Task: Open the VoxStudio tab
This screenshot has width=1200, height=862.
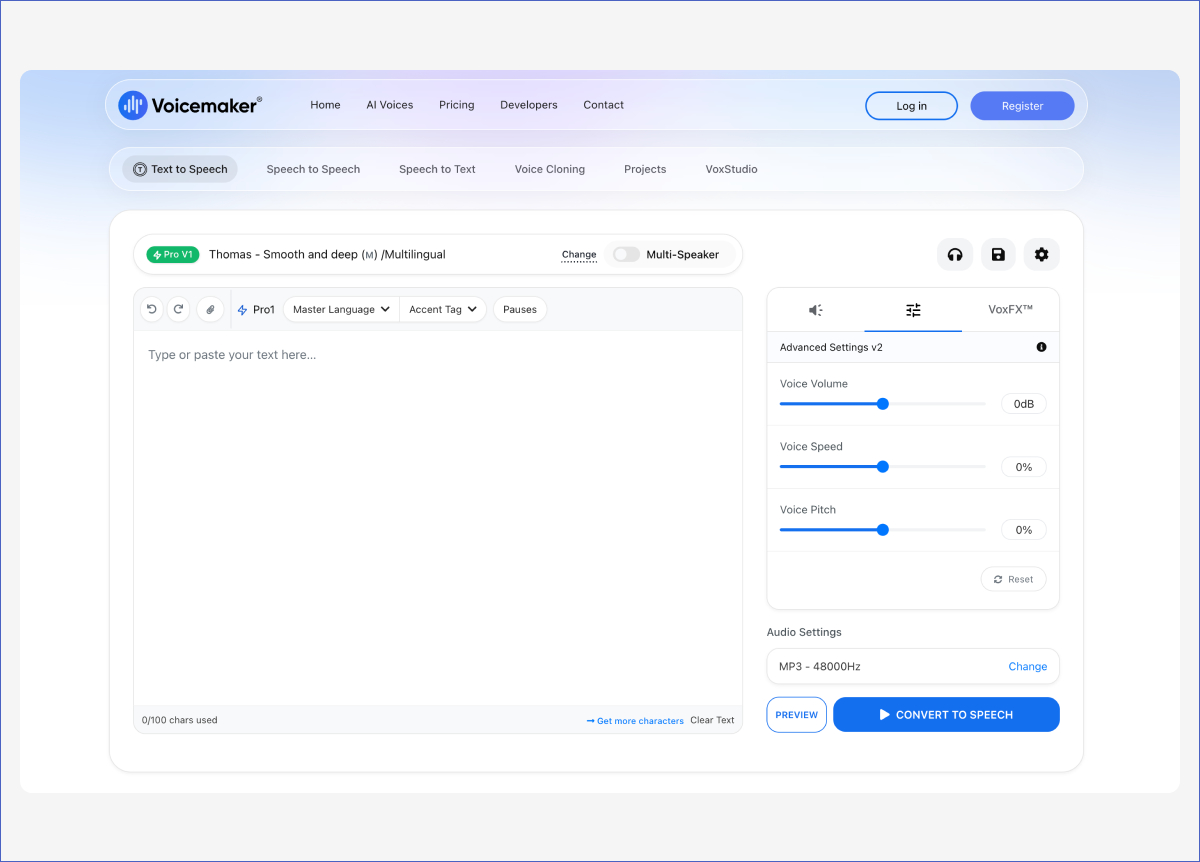Action: (x=731, y=169)
